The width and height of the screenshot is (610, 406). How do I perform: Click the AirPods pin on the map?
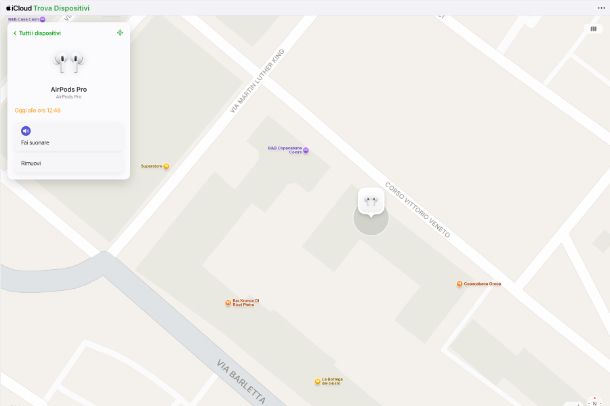tap(371, 201)
